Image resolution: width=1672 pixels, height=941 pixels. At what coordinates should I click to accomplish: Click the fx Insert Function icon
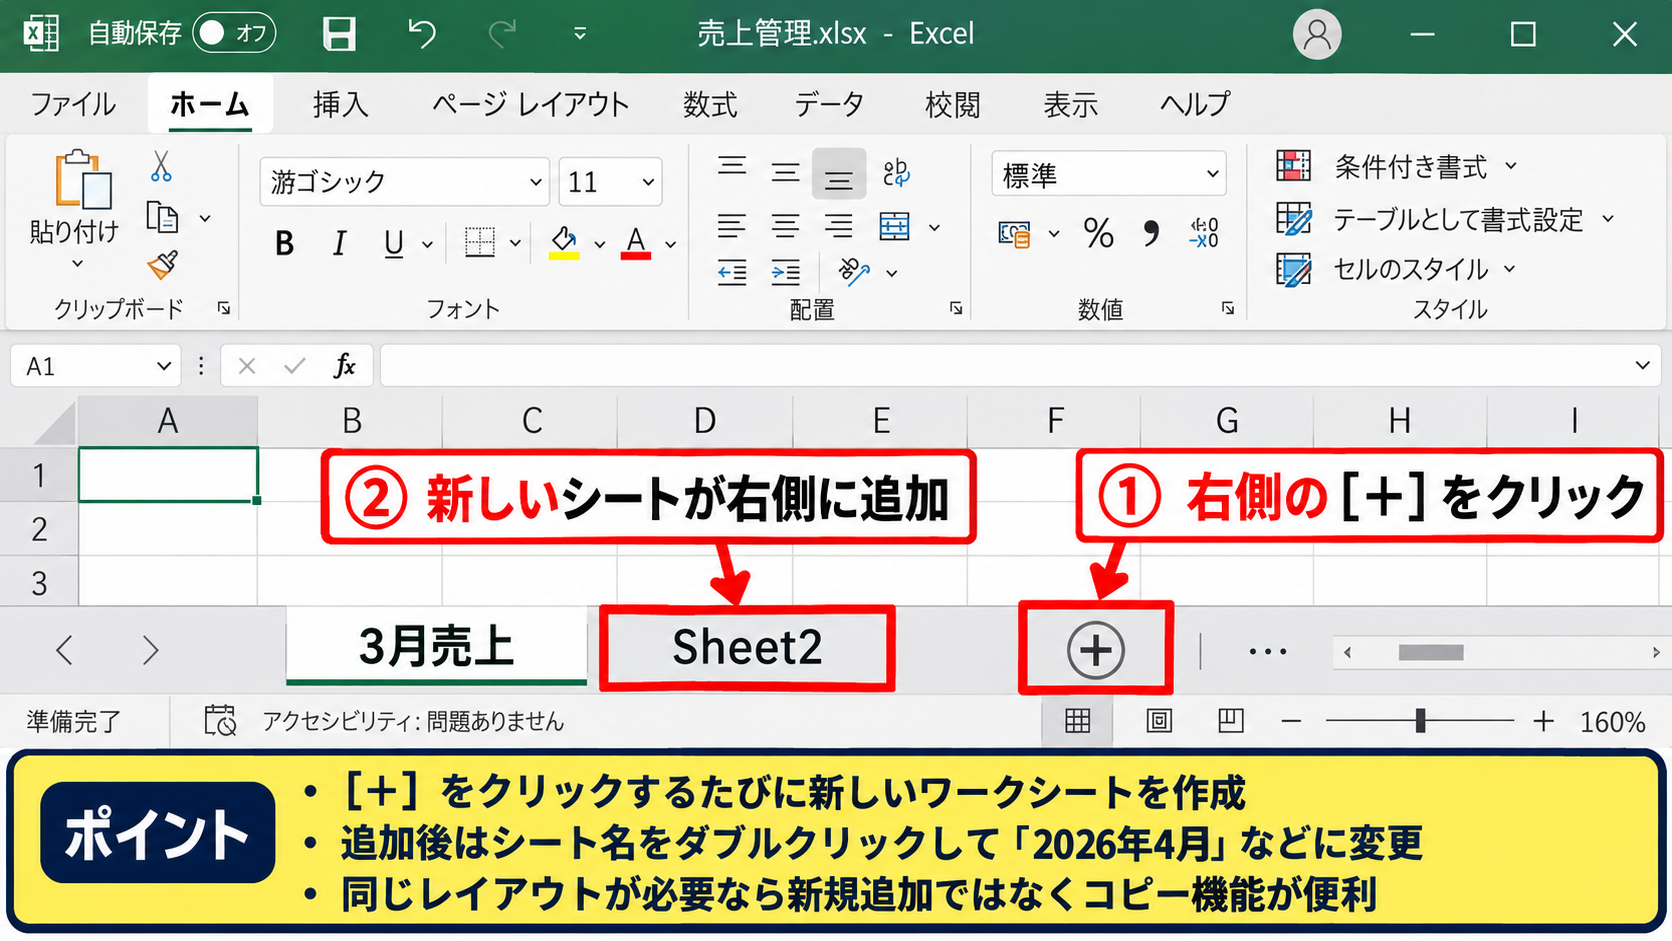(x=344, y=366)
